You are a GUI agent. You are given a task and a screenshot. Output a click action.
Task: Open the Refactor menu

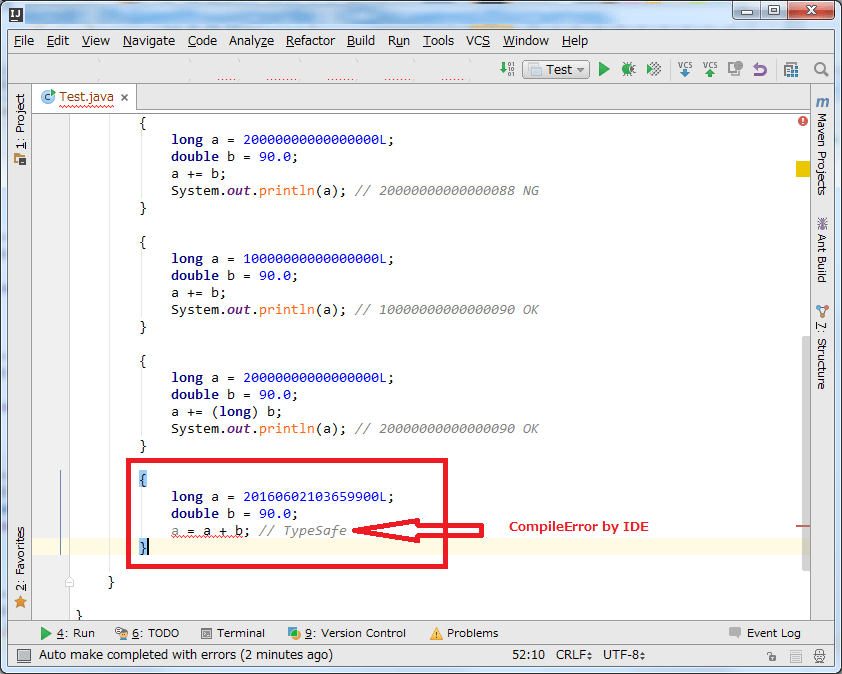pos(310,41)
